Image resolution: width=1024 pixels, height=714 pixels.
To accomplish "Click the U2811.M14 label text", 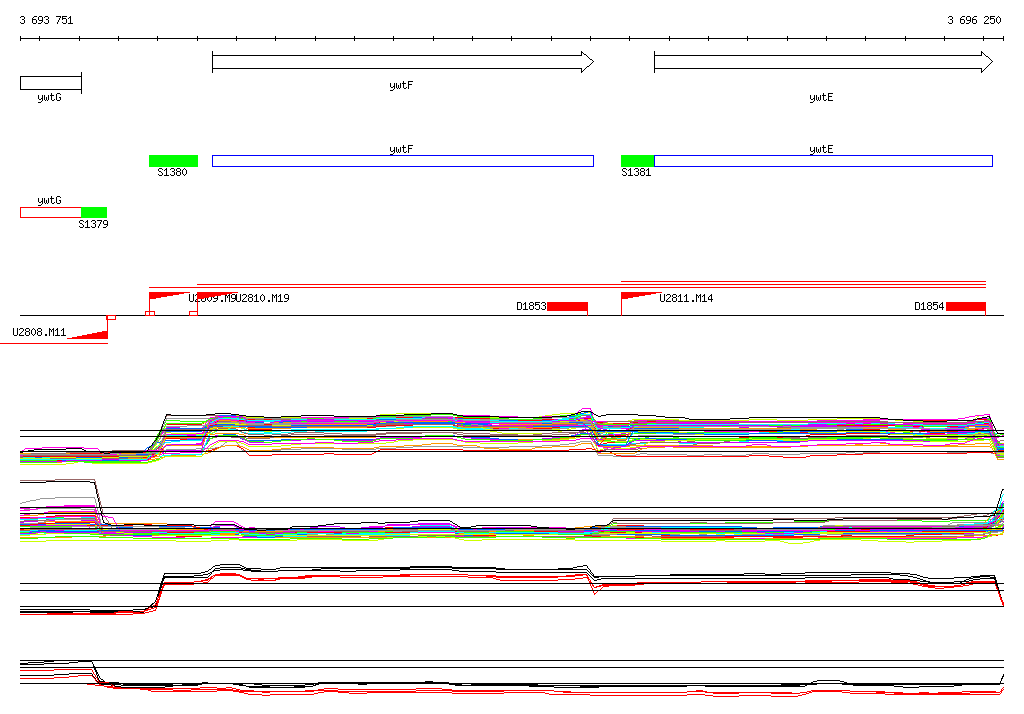I will point(686,298).
